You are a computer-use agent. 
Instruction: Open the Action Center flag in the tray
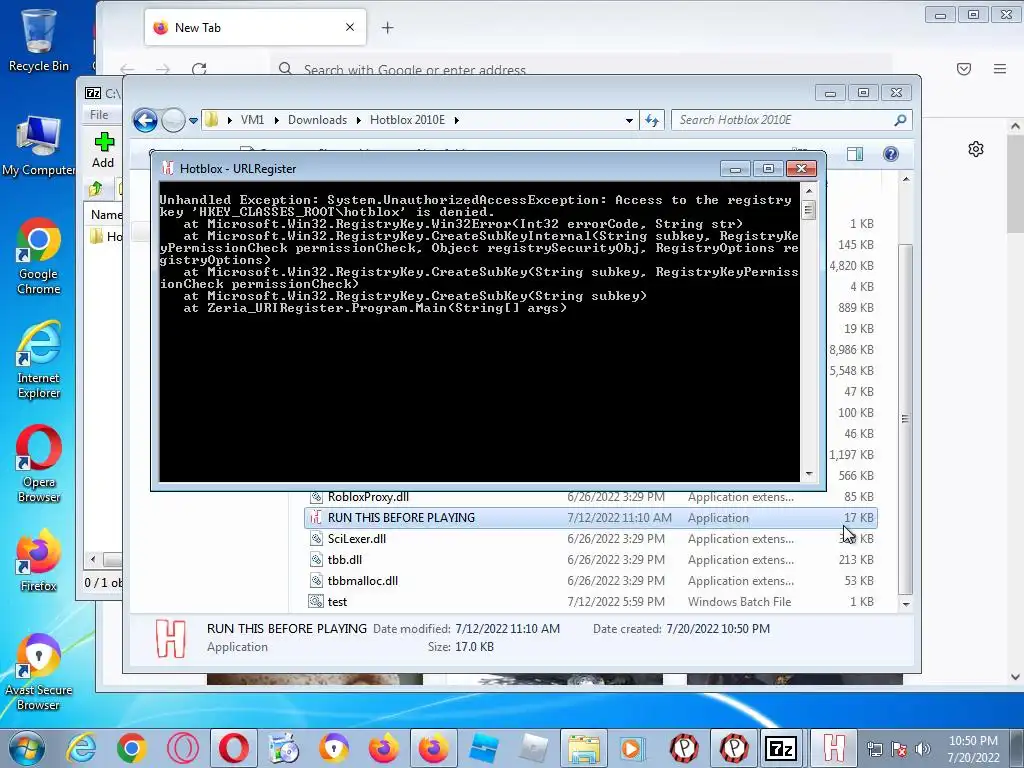pos(899,749)
